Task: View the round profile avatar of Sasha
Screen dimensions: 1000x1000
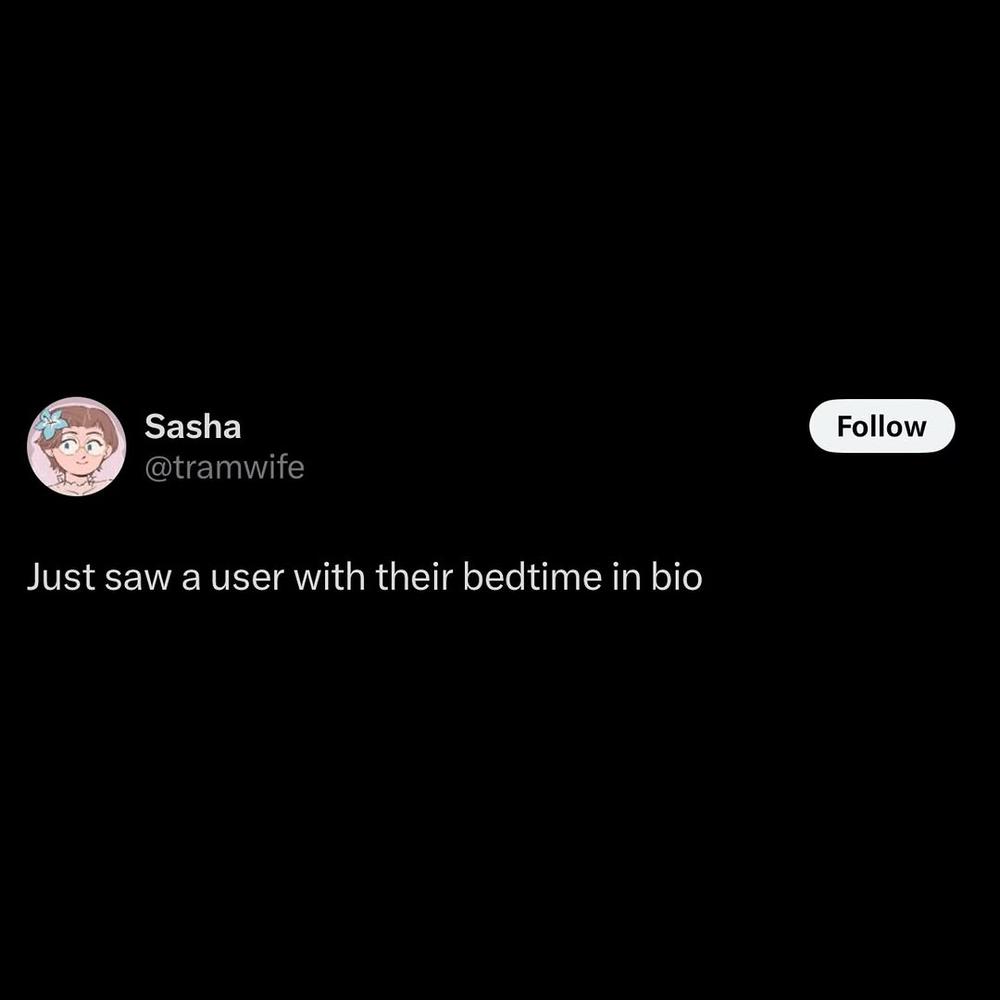Action: [x=77, y=446]
